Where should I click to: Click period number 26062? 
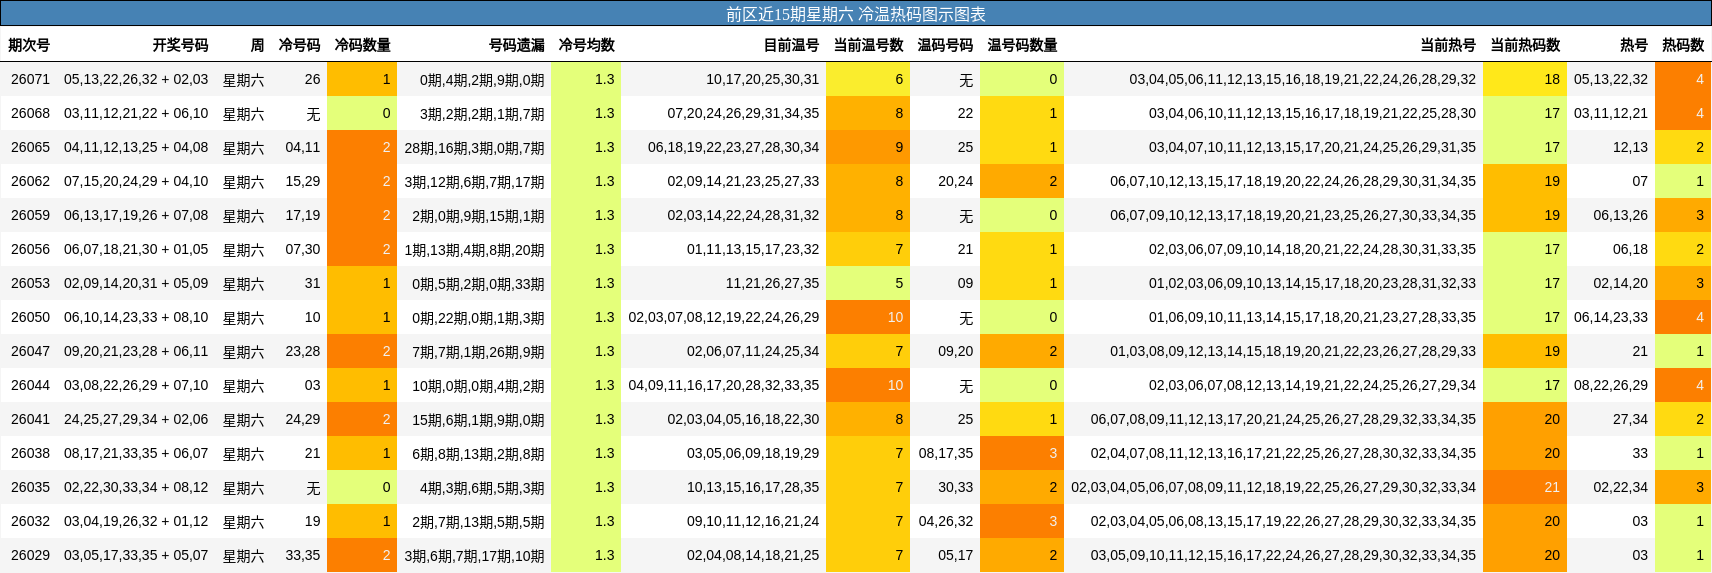[31, 181]
